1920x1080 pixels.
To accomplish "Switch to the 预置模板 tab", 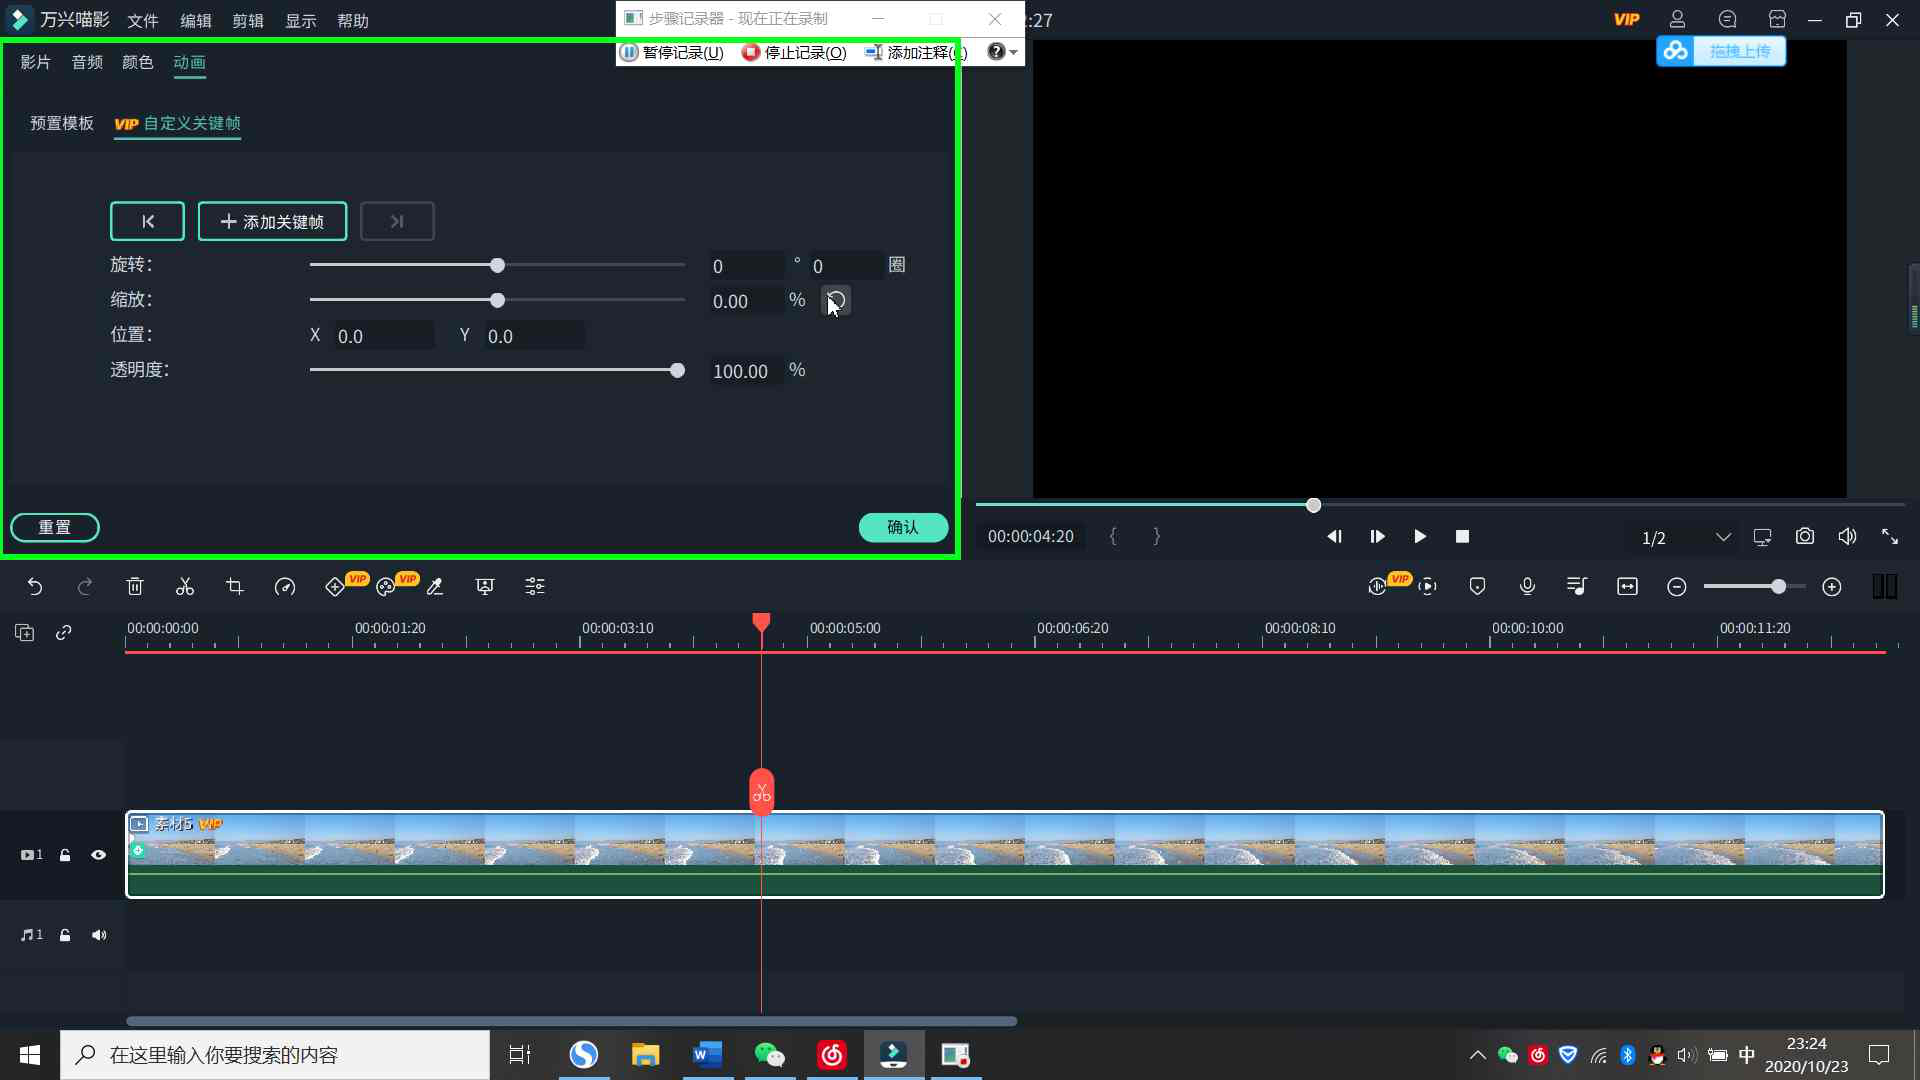I will click(x=62, y=123).
